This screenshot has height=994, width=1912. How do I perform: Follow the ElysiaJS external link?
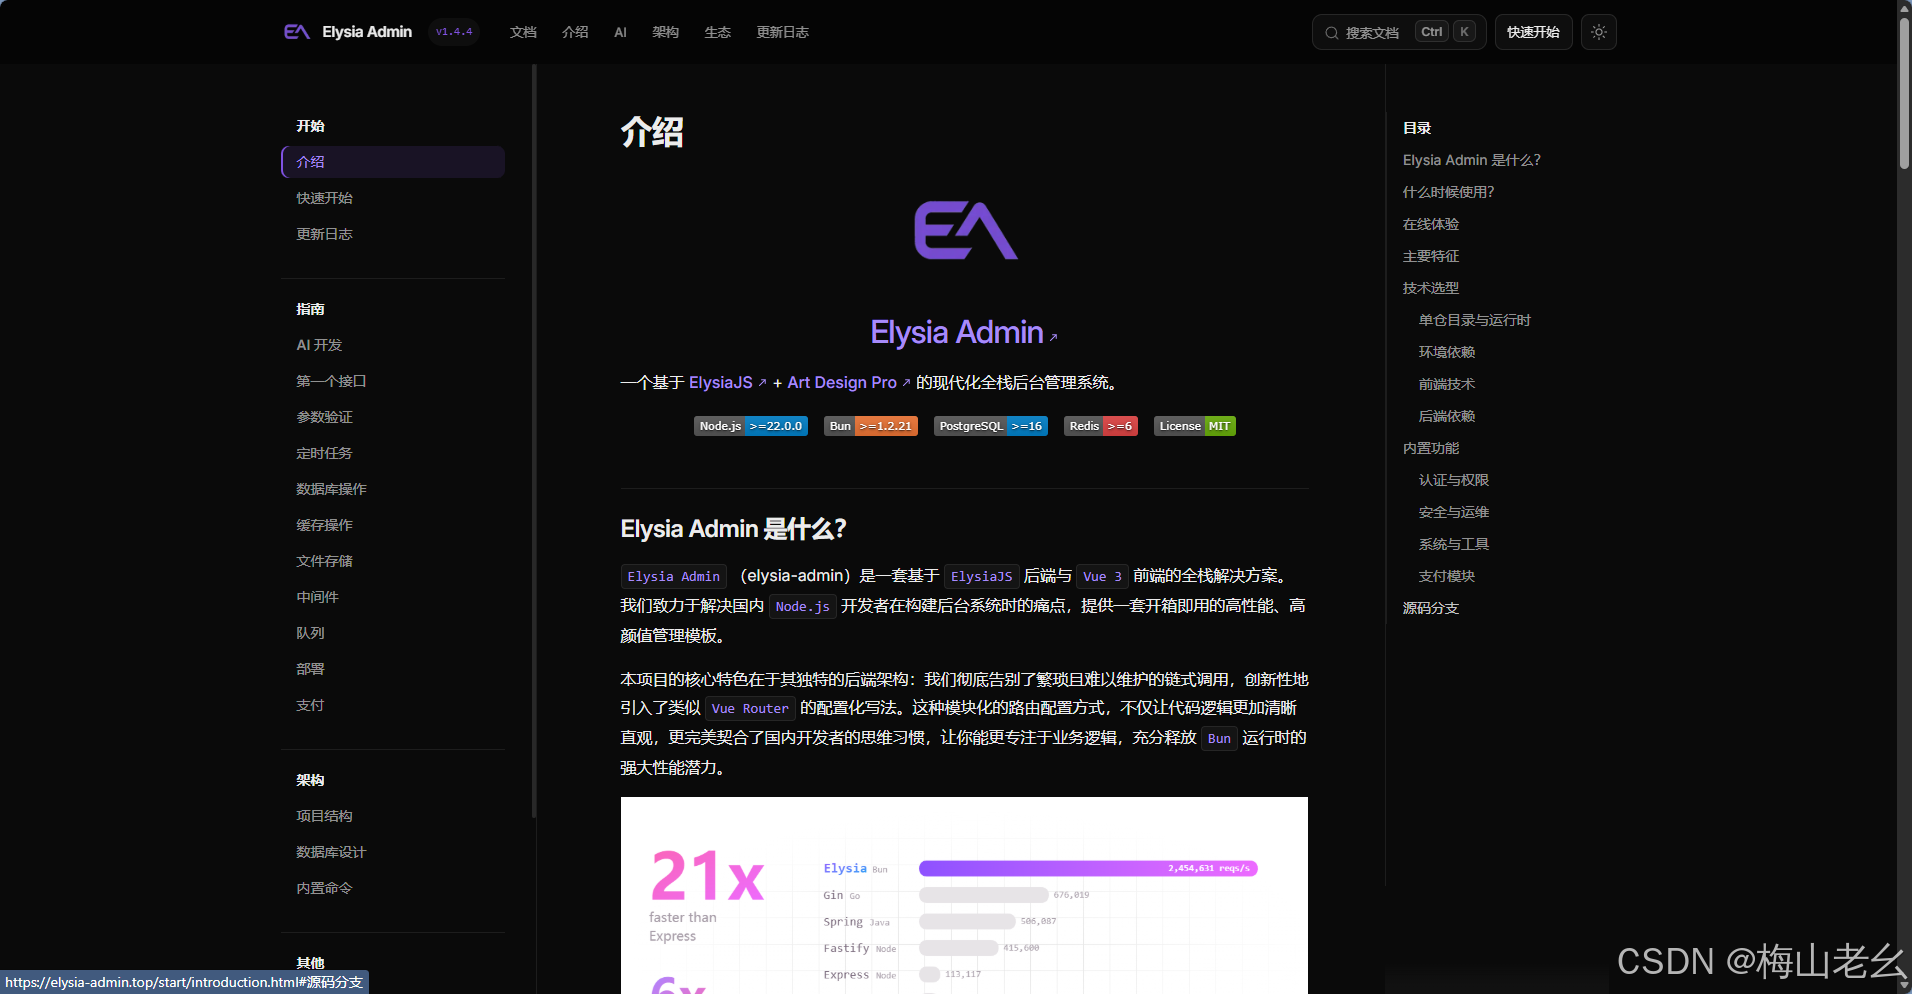[727, 382]
